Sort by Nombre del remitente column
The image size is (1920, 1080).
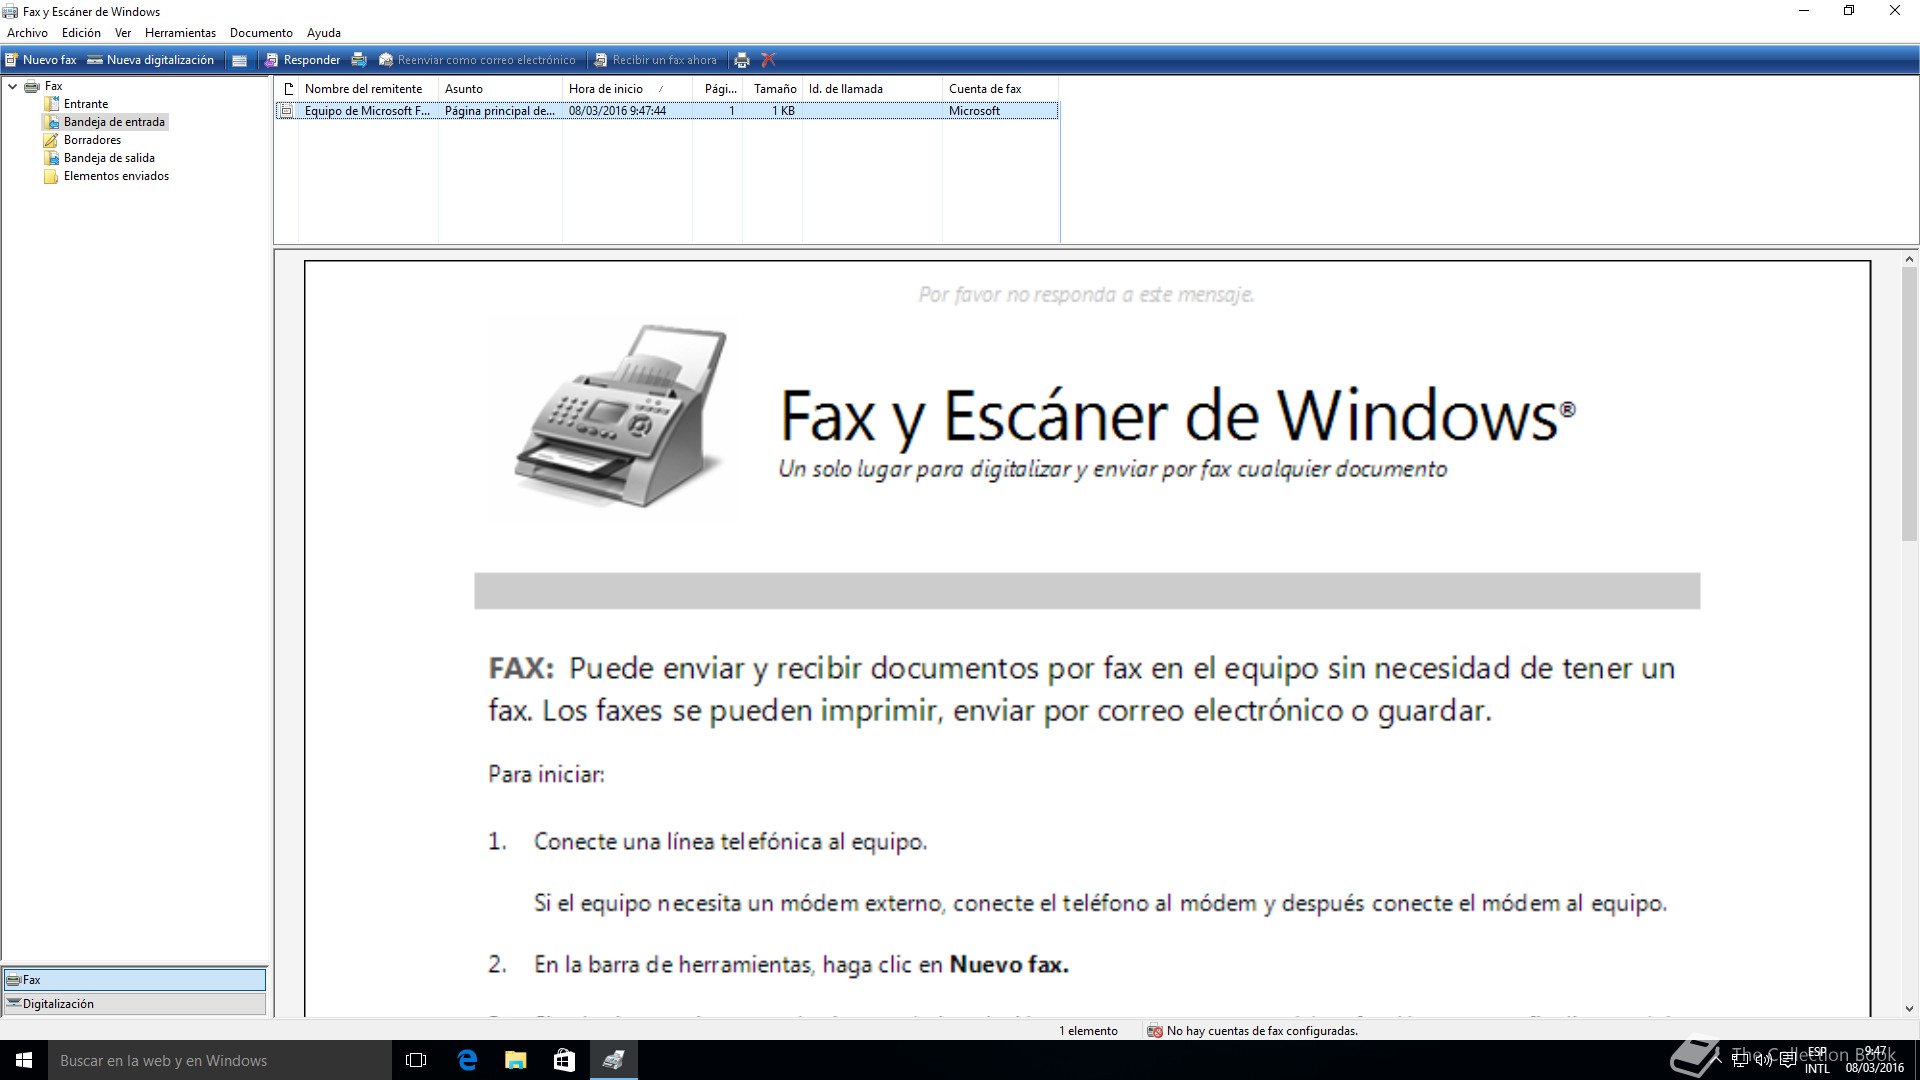tap(369, 89)
